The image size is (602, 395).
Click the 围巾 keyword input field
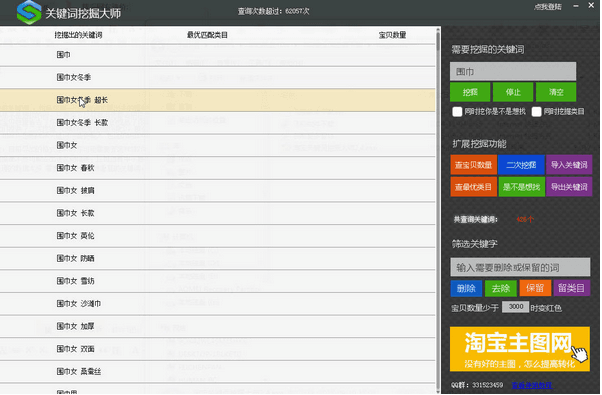pos(513,71)
